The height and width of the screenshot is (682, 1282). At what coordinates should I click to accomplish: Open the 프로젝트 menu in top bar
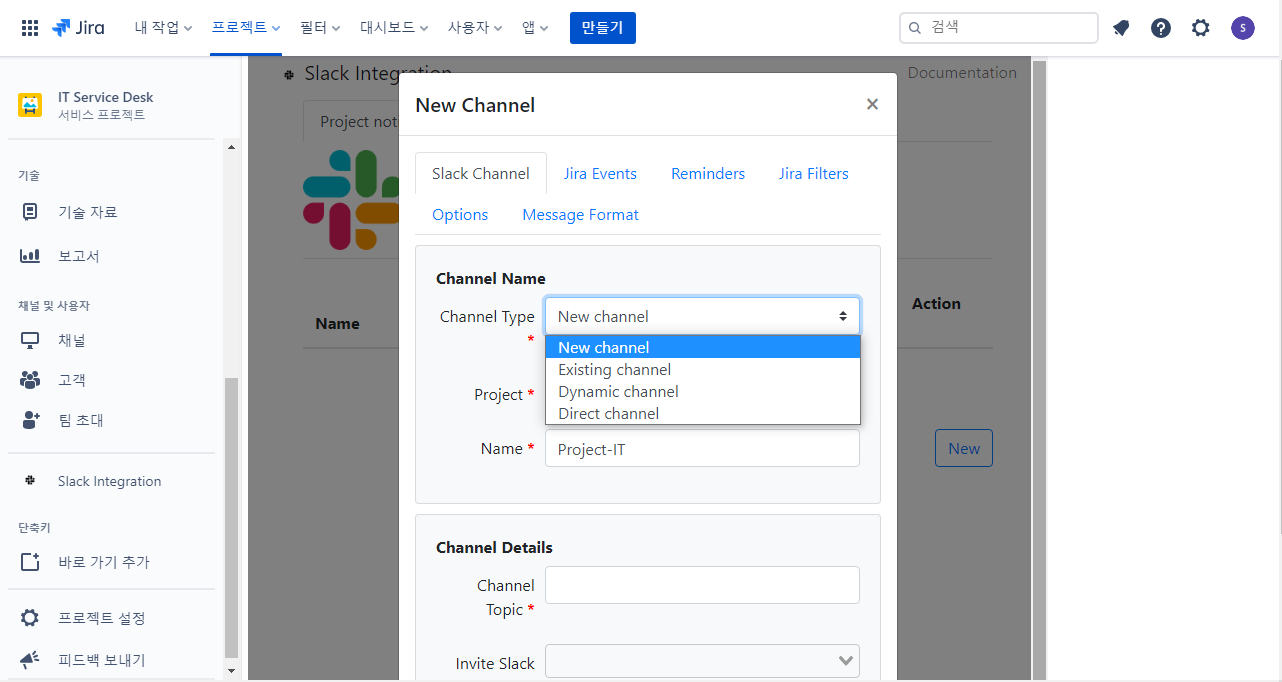(245, 28)
